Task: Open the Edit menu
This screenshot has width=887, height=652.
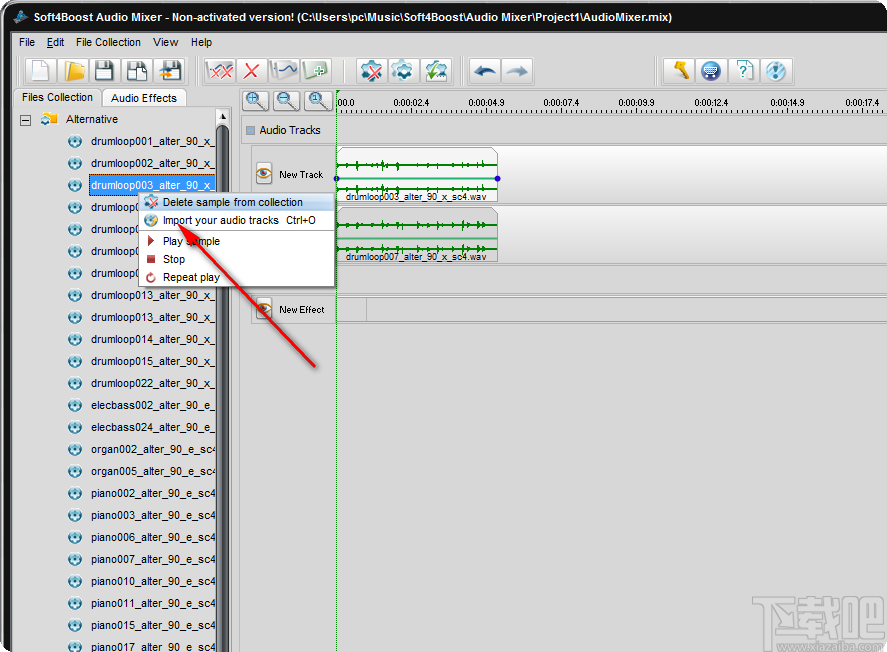Action: pos(55,42)
